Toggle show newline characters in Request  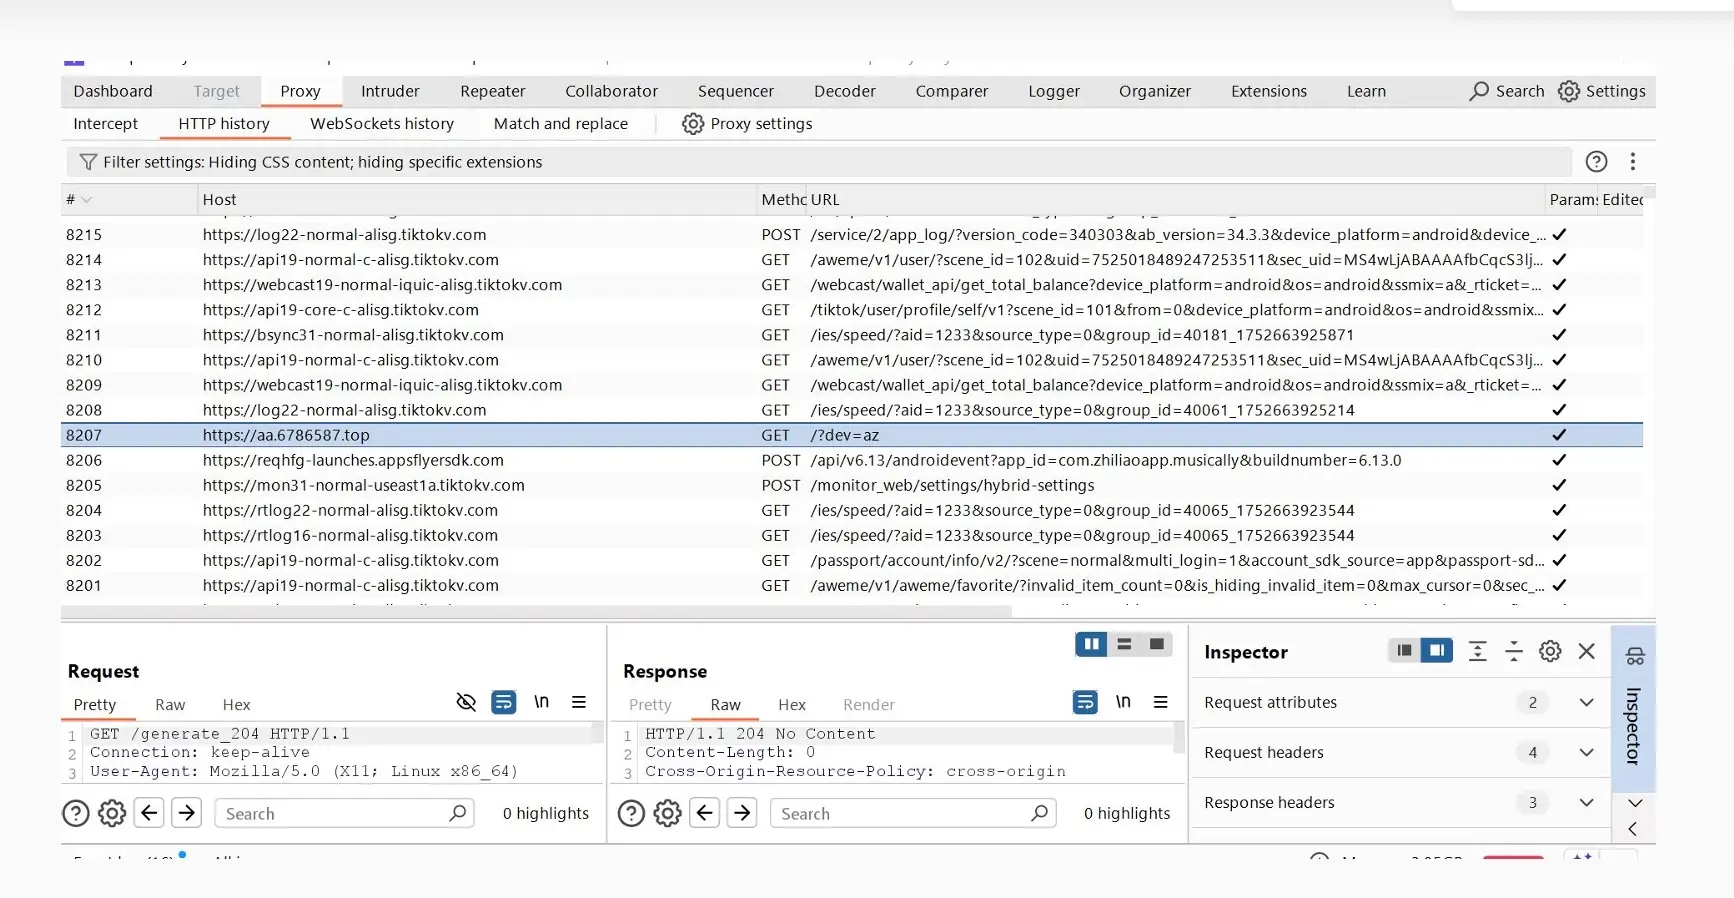[541, 702]
